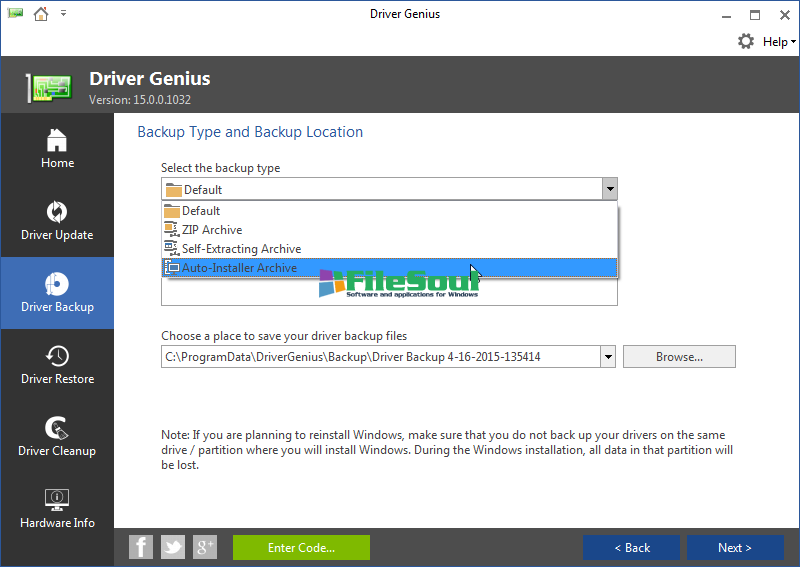Click the home icon in title bar
Screen dimensions: 800x567
pyautogui.click(x=41, y=14)
